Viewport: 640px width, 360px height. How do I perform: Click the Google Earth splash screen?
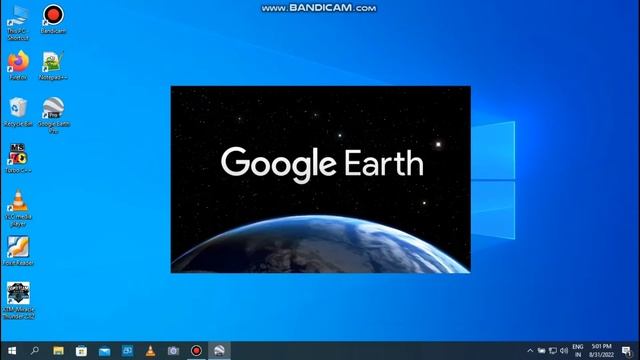click(x=320, y=179)
